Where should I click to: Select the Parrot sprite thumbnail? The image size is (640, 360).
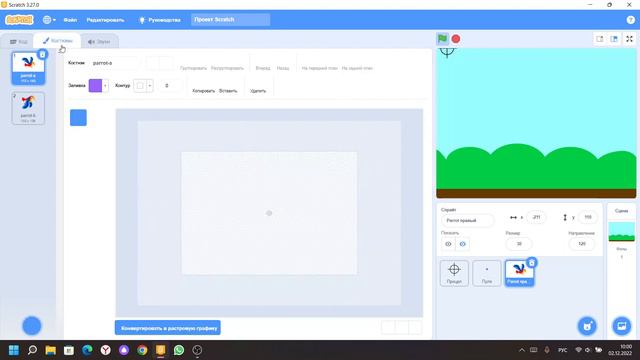tap(519, 273)
